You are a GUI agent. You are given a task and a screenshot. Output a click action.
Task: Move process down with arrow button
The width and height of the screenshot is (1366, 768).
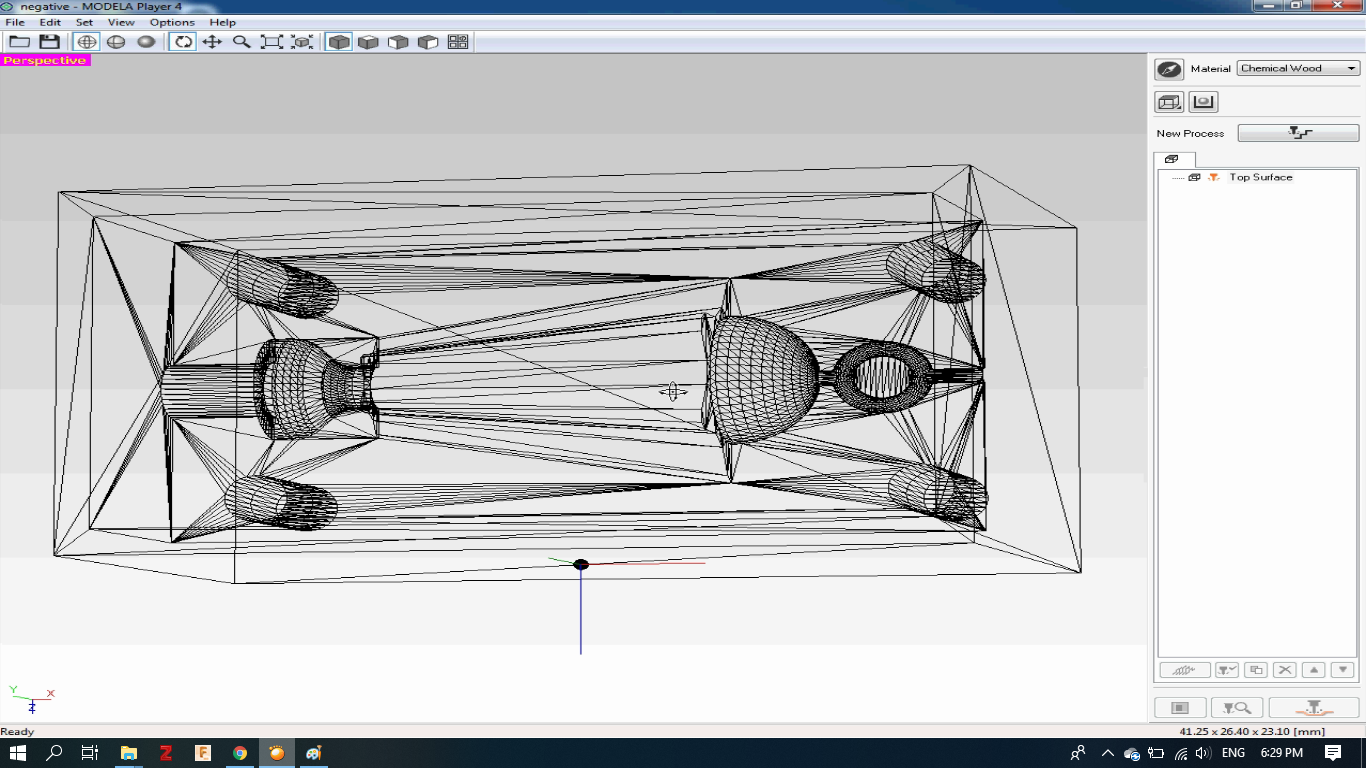point(1343,670)
